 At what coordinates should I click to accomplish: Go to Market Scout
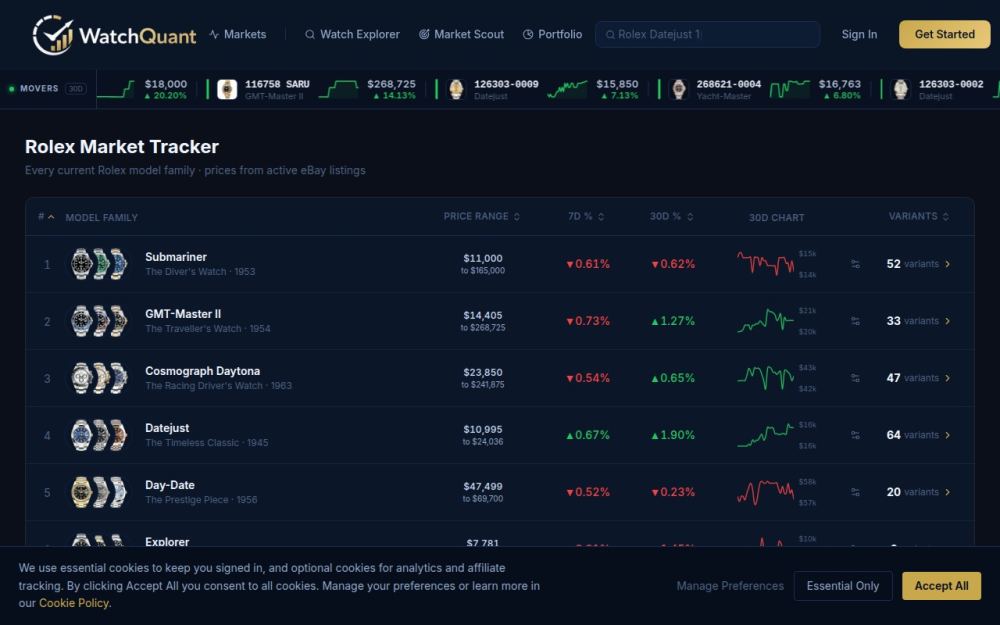[461, 34]
